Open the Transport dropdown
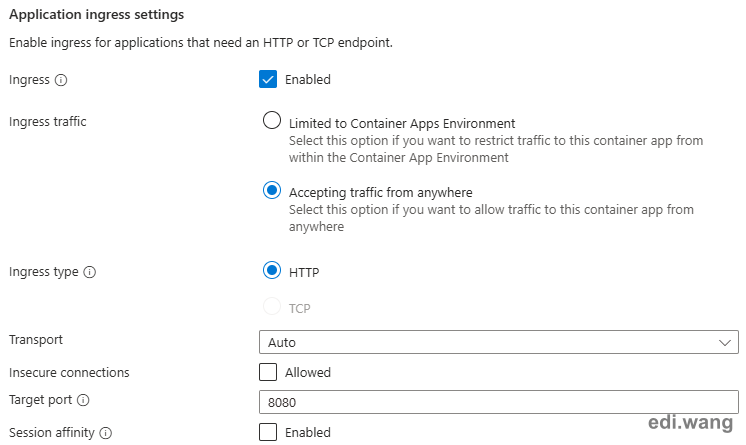This screenshot has width=746, height=445. pos(499,342)
